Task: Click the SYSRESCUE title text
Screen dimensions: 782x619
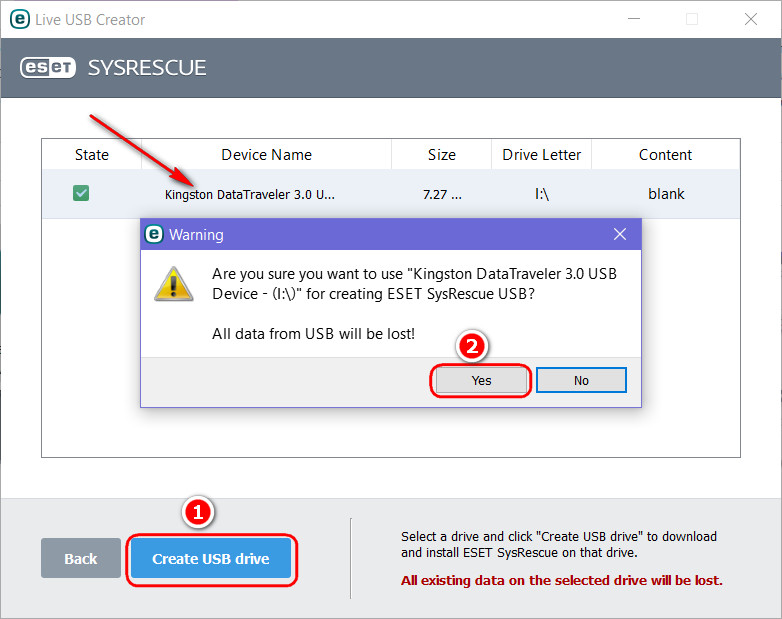Action: pyautogui.click(x=147, y=68)
